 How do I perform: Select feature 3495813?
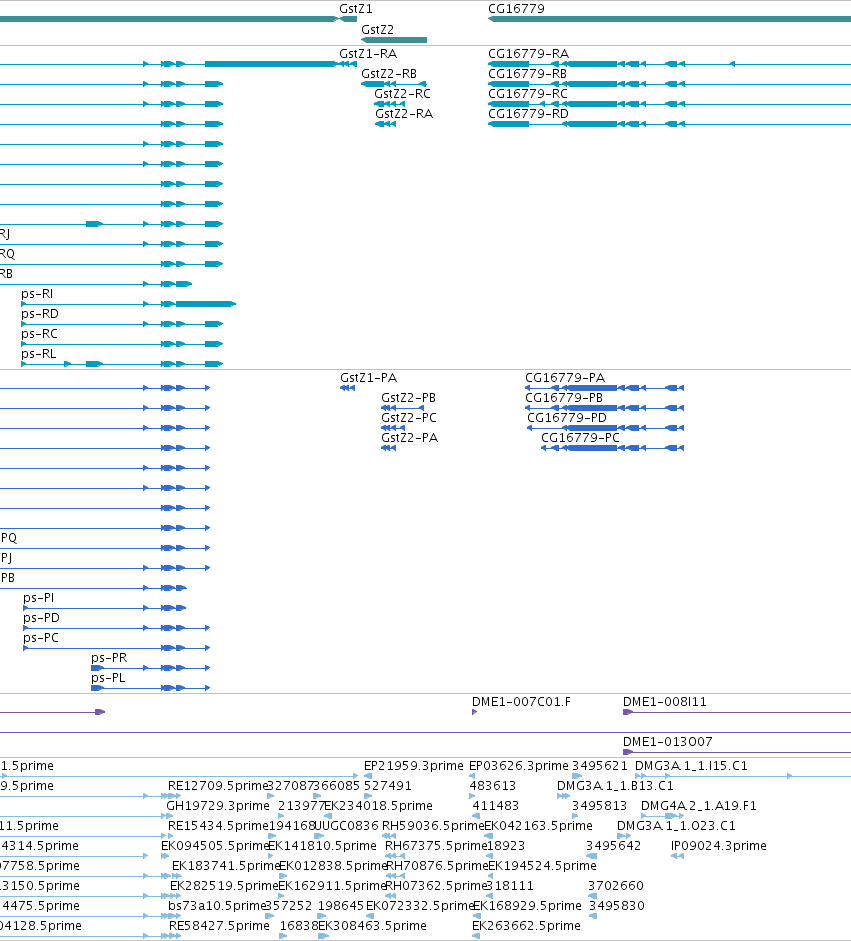600,805
